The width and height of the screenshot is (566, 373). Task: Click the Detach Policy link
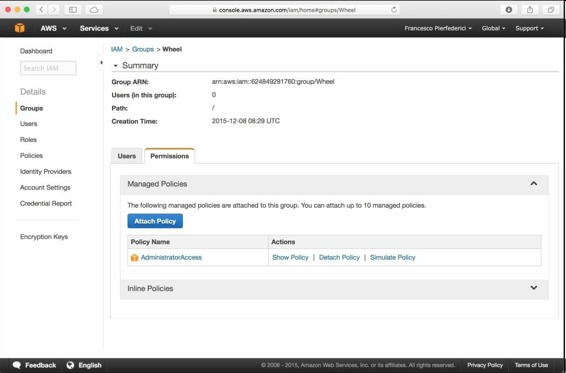point(339,257)
